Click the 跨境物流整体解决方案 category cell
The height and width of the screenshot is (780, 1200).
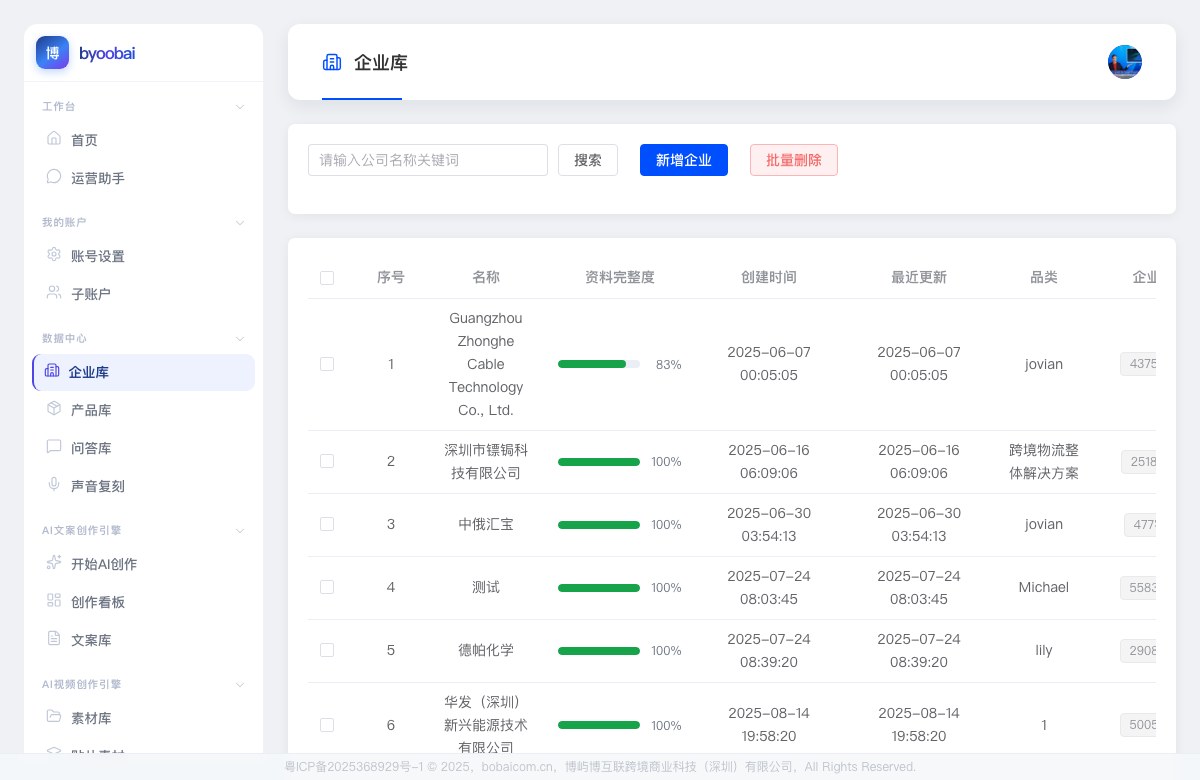pyautogui.click(x=1044, y=461)
